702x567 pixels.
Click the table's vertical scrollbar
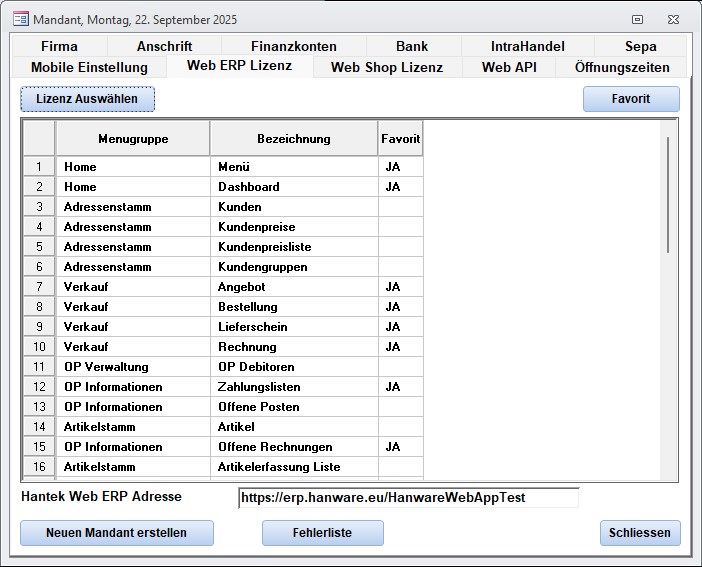click(667, 200)
